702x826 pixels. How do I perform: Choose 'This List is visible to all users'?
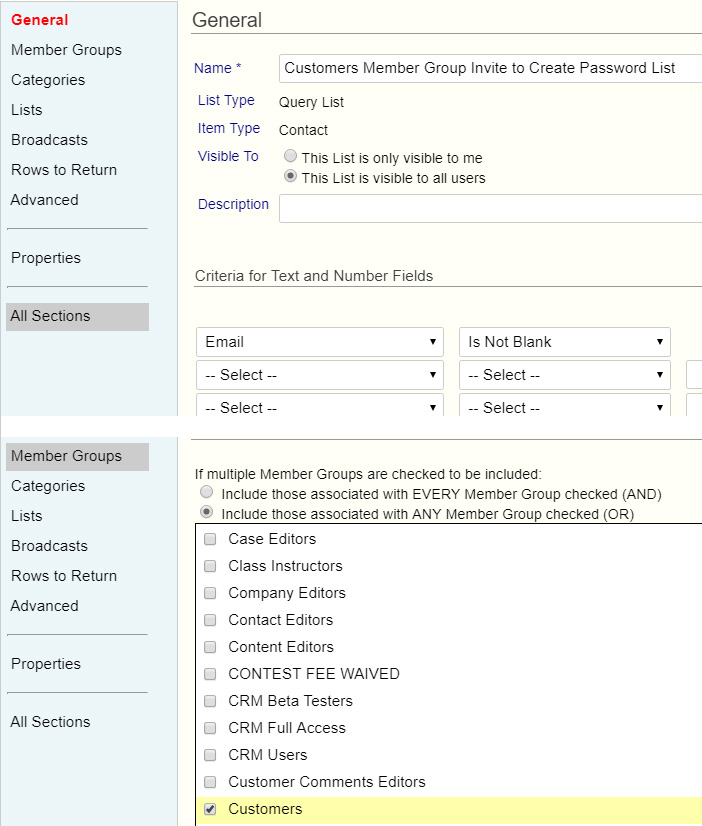tap(290, 177)
